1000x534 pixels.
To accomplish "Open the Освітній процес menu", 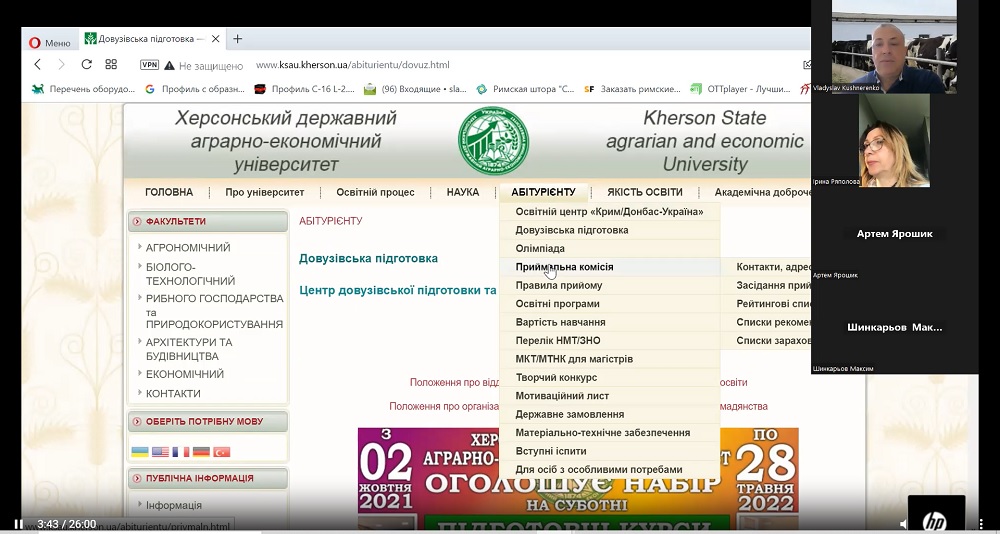I will click(376, 192).
